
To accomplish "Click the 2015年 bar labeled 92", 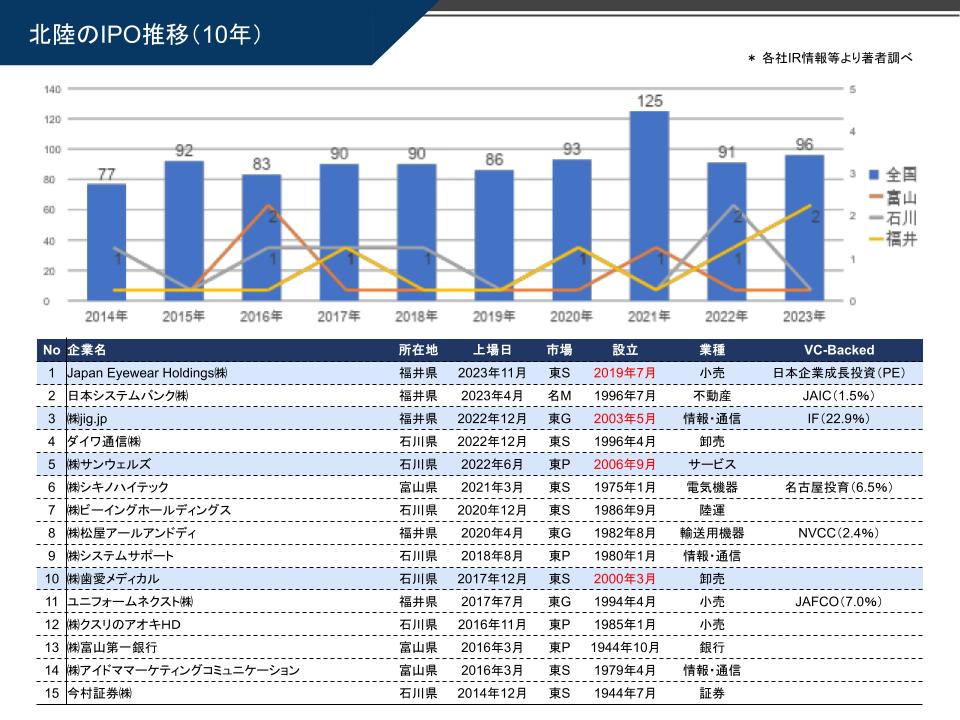I will (184, 231).
